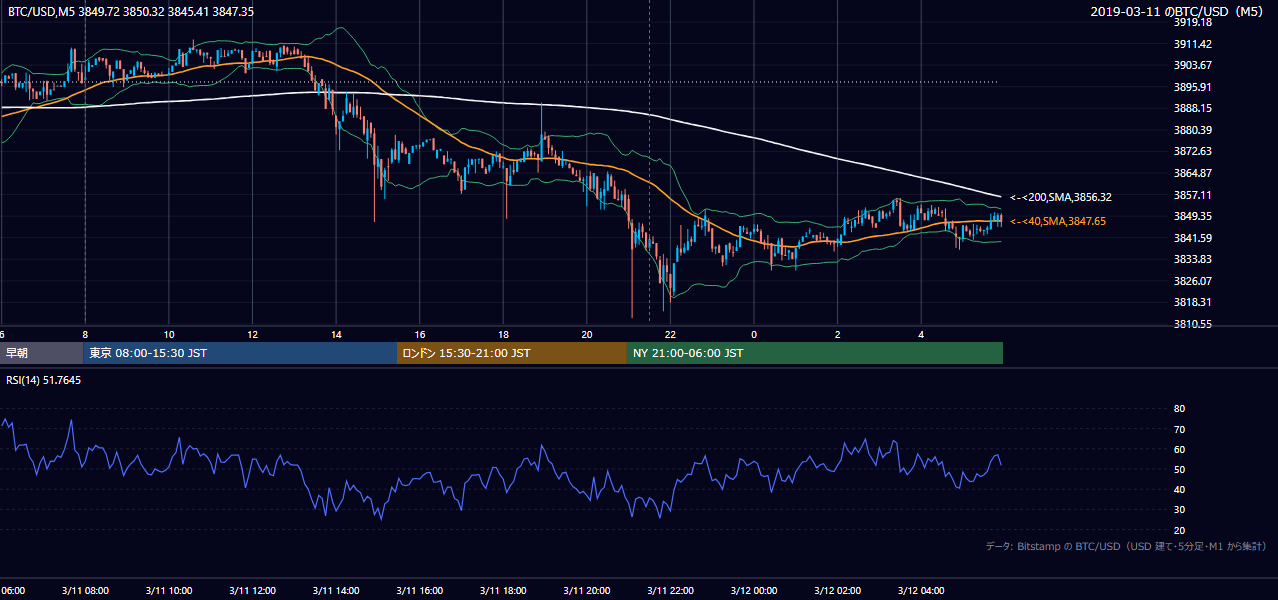The image size is (1278, 600).
Task: Click RSI axis level 50
Action: (x=1179, y=469)
